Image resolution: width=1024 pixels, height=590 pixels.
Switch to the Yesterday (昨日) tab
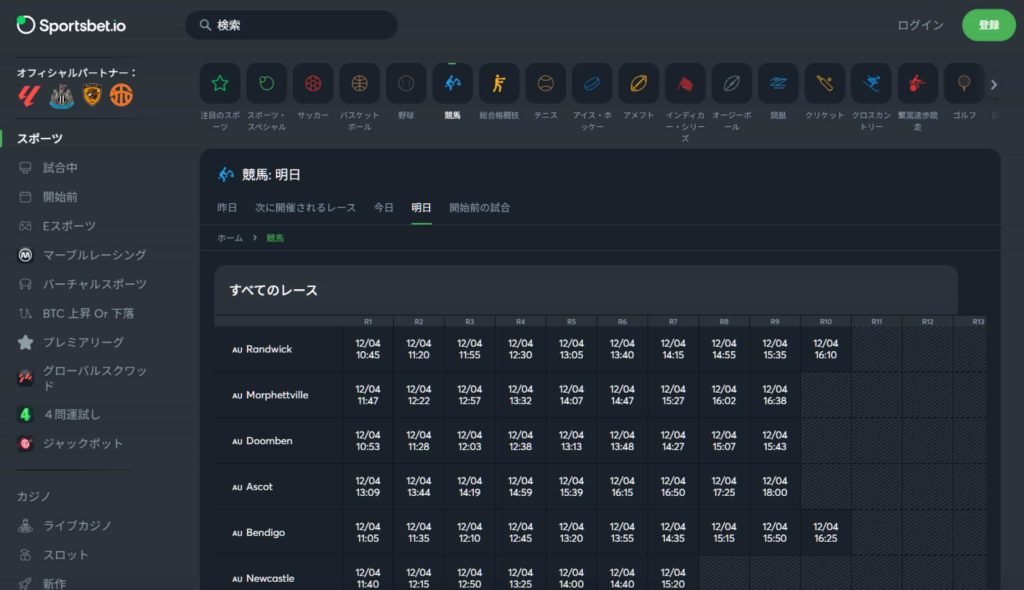pos(227,208)
